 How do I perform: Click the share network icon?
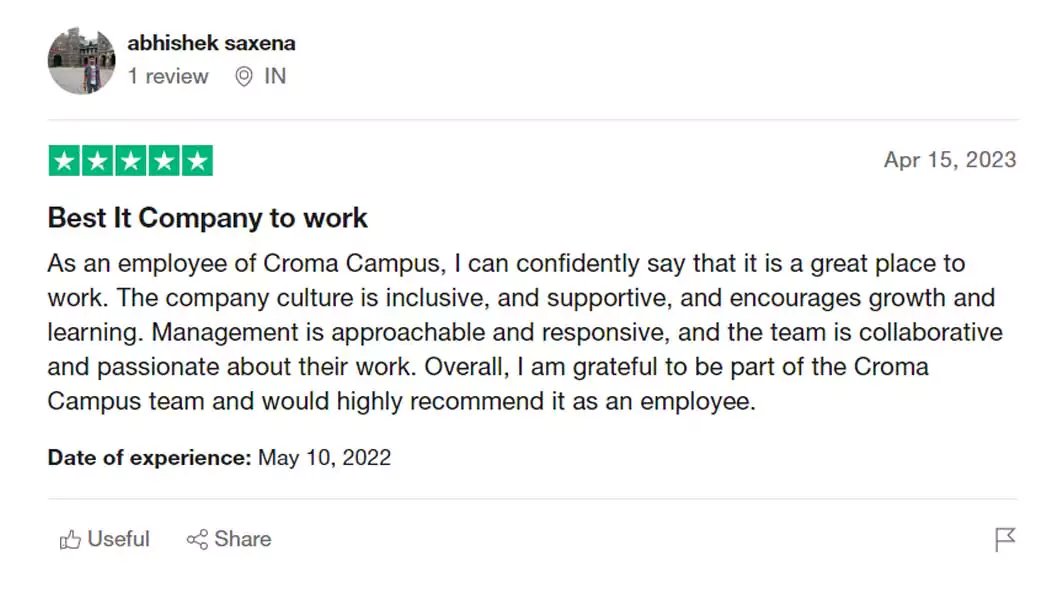pyautogui.click(x=197, y=540)
